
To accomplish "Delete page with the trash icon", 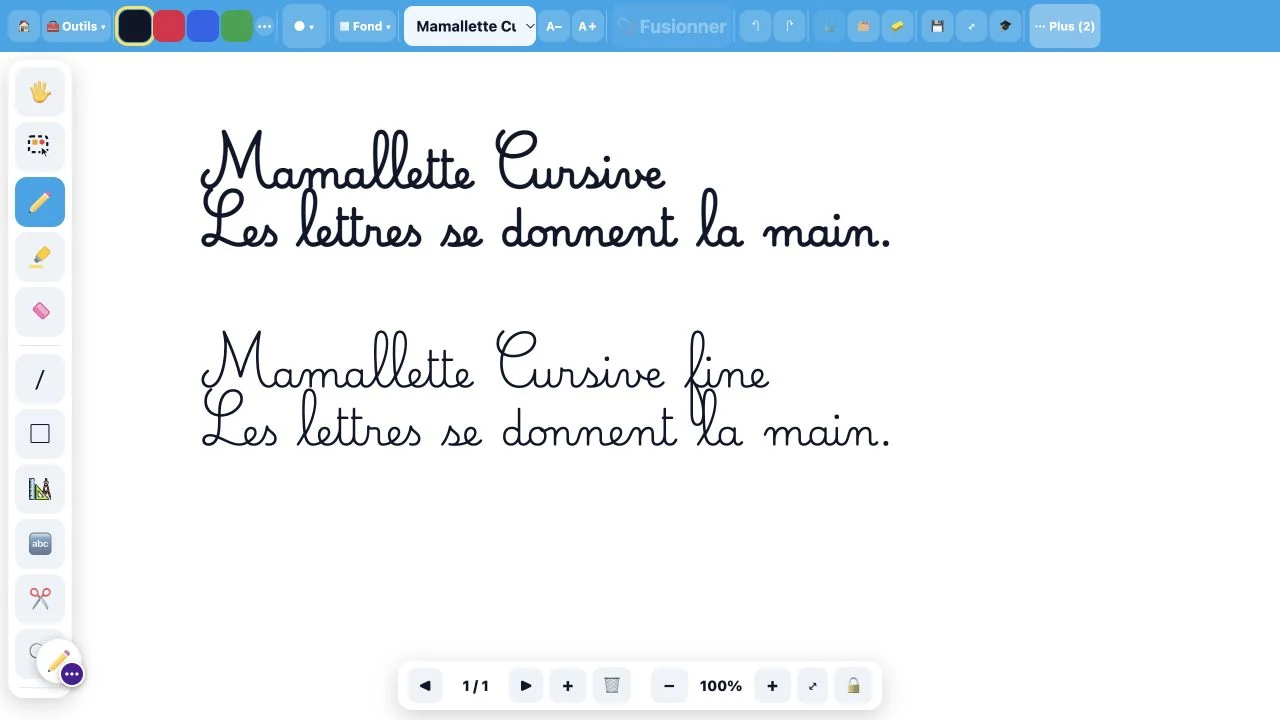I will point(612,686).
